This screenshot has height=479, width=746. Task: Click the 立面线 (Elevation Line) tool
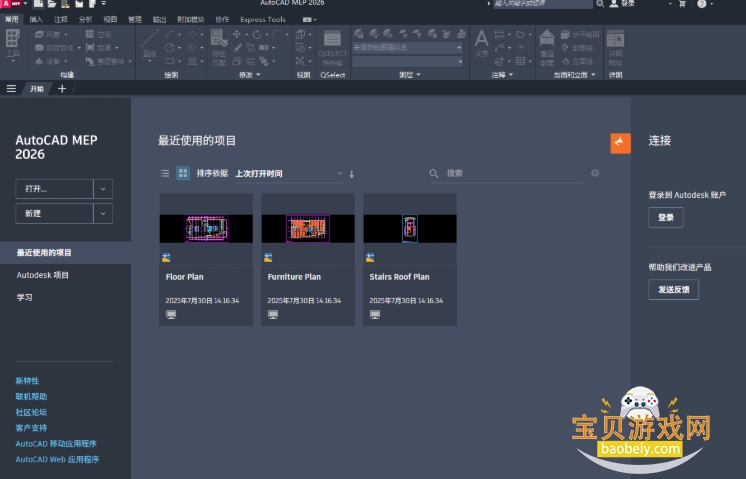(577, 61)
